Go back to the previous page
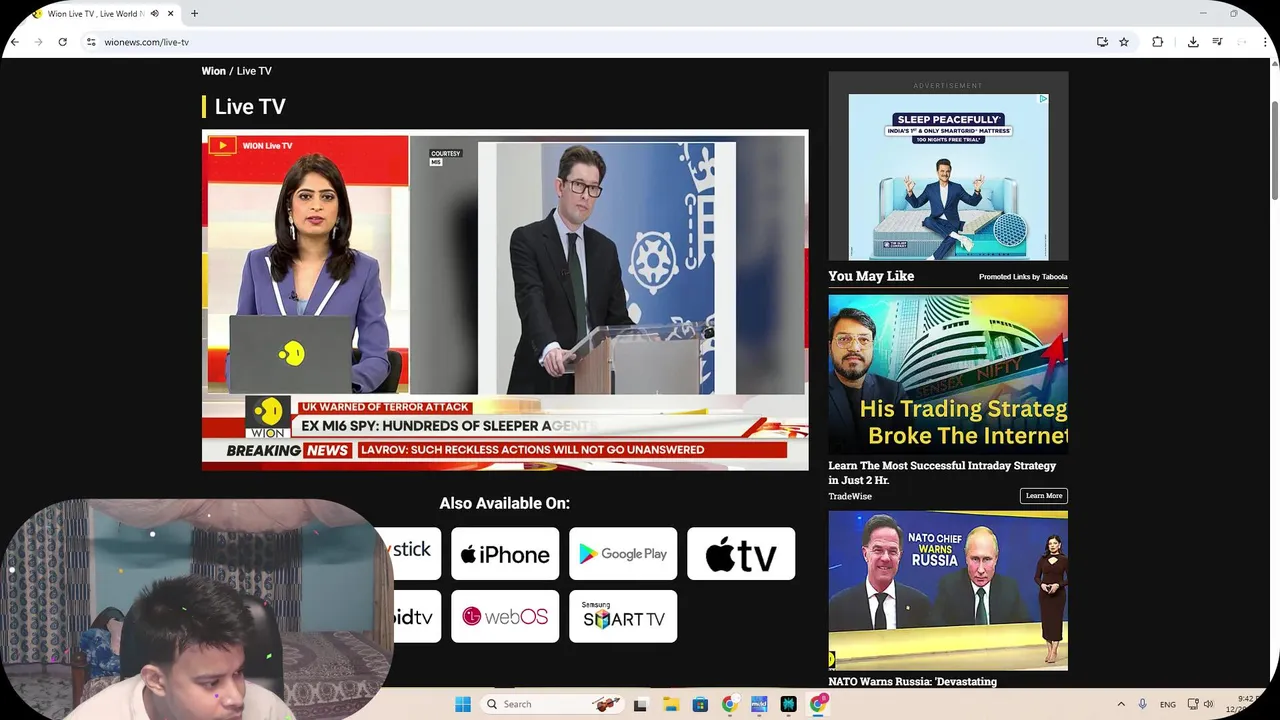This screenshot has height=720, width=1280. click(x=15, y=42)
